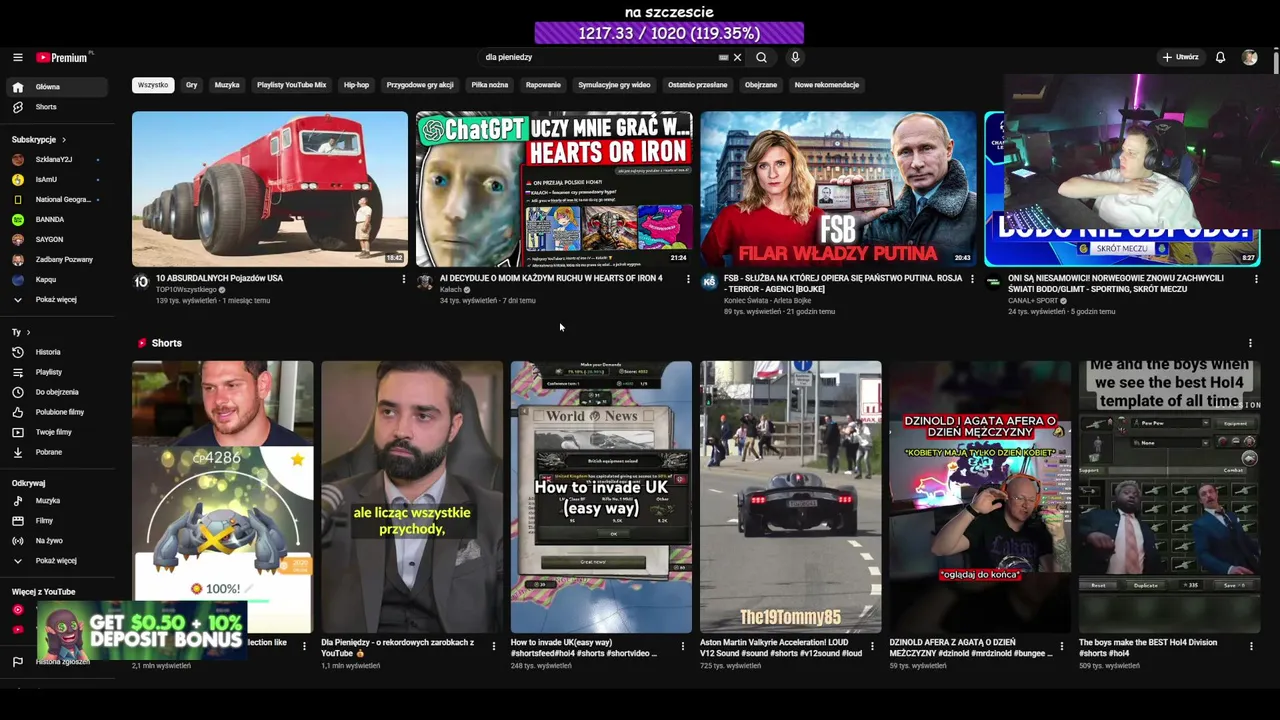The image size is (1280, 720).
Task: Open Muzyka under Odkrywaj
Action: tap(56, 501)
